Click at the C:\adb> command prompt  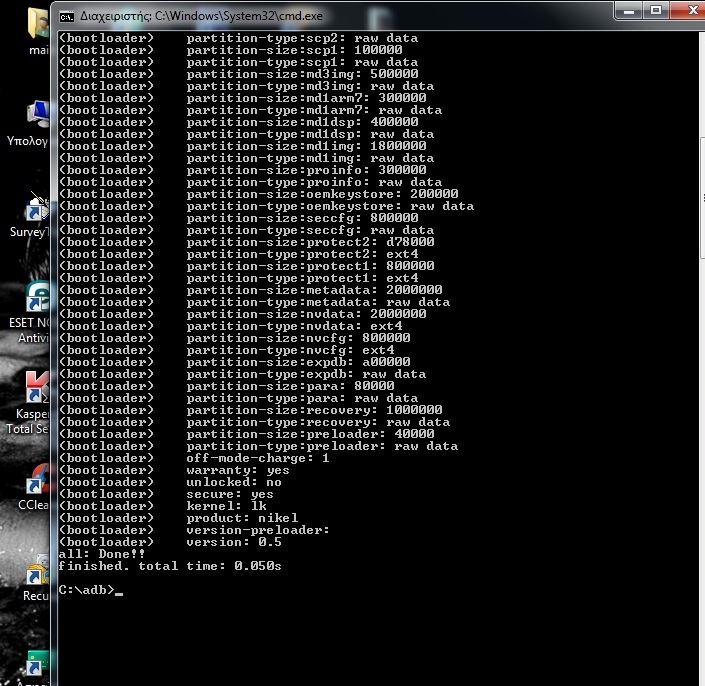tap(90, 590)
